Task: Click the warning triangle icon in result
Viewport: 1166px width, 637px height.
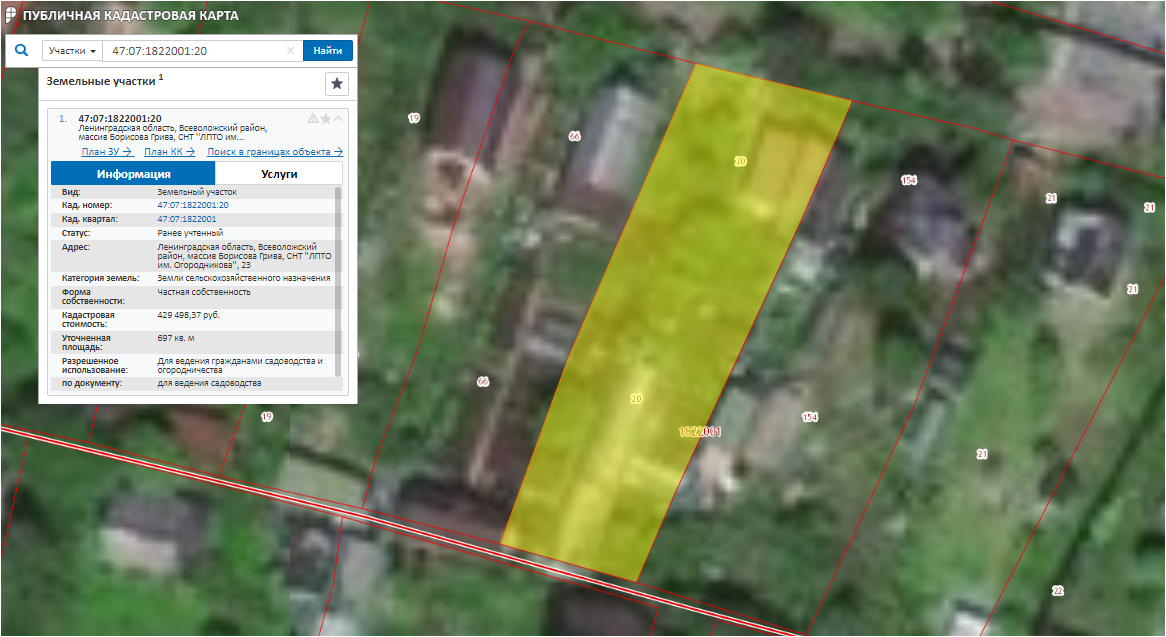Action: tap(313, 118)
